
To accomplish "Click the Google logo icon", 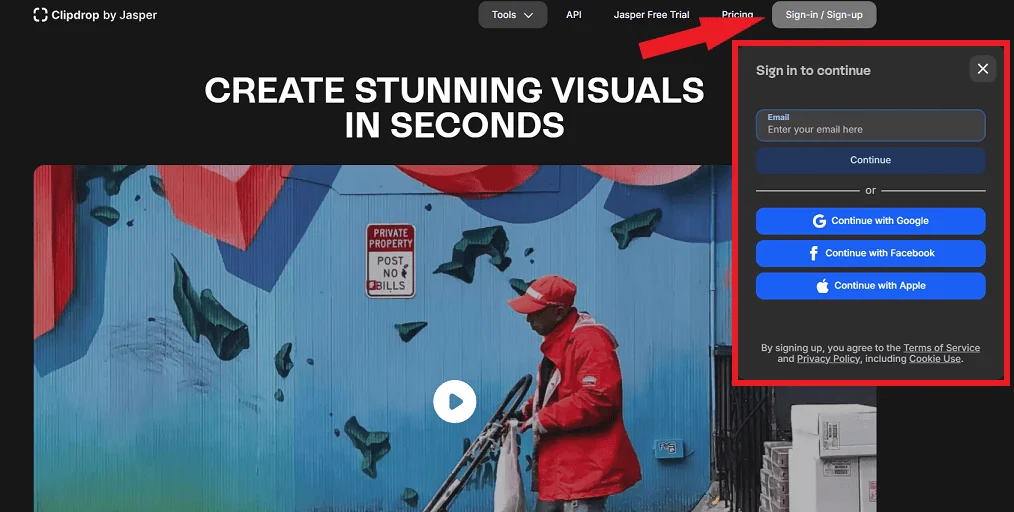I will coord(819,221).
